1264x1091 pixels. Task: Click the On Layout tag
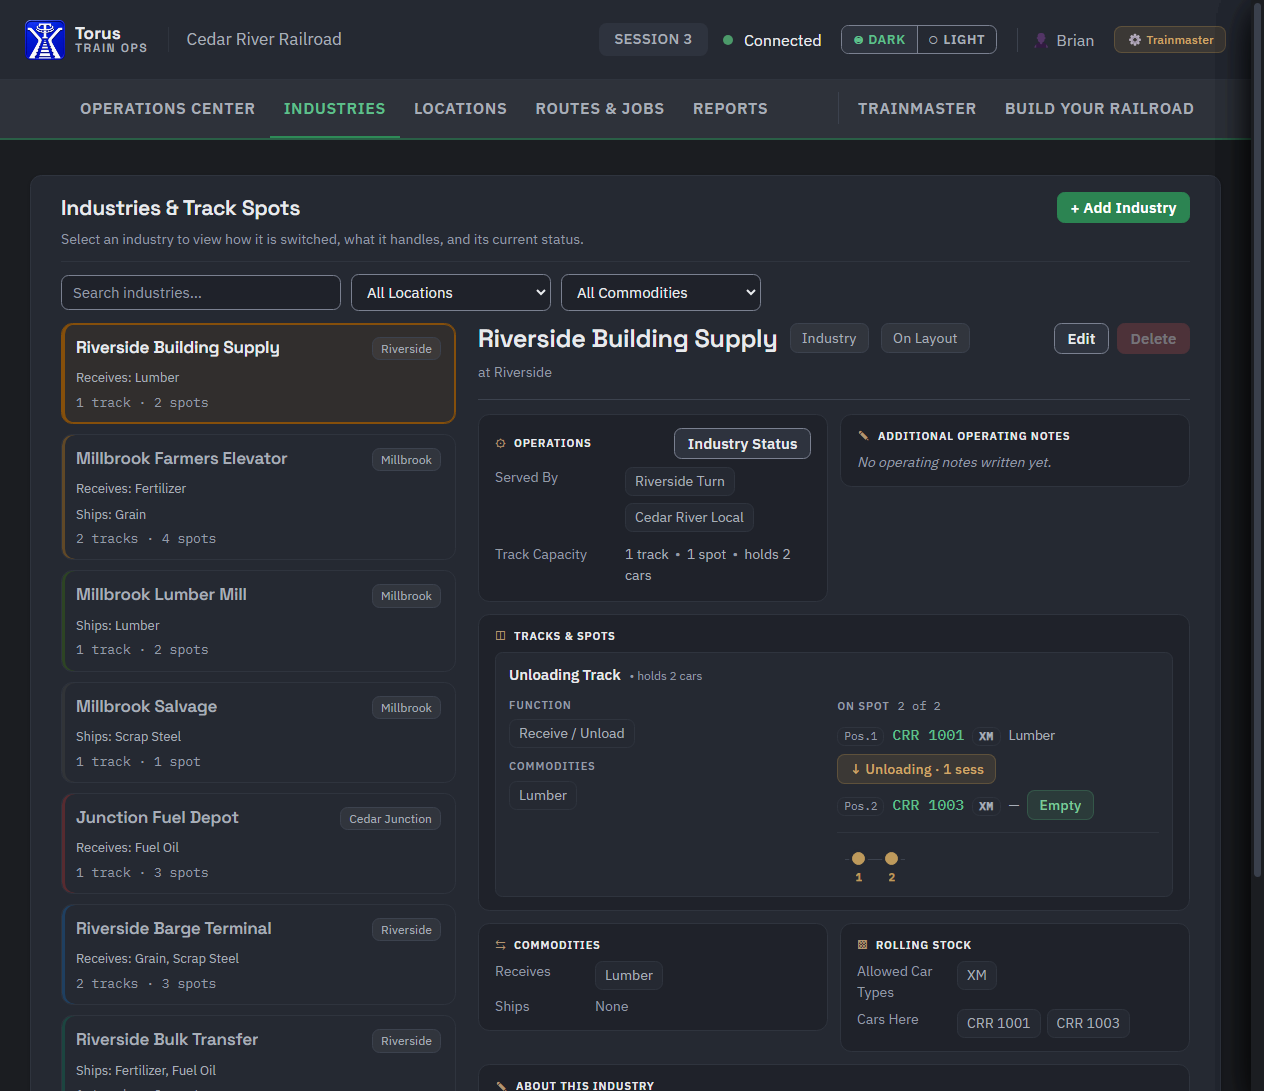[x=925, y=338]
